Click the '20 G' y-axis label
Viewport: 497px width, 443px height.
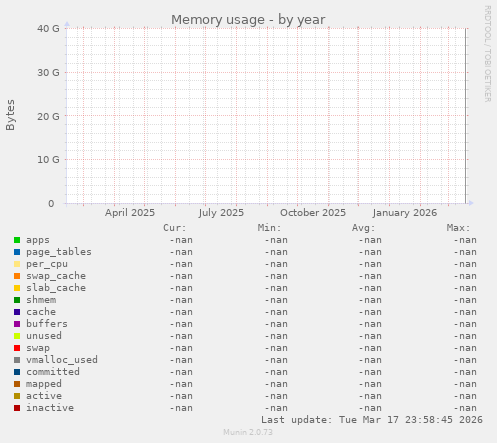(x=48, y=117)
